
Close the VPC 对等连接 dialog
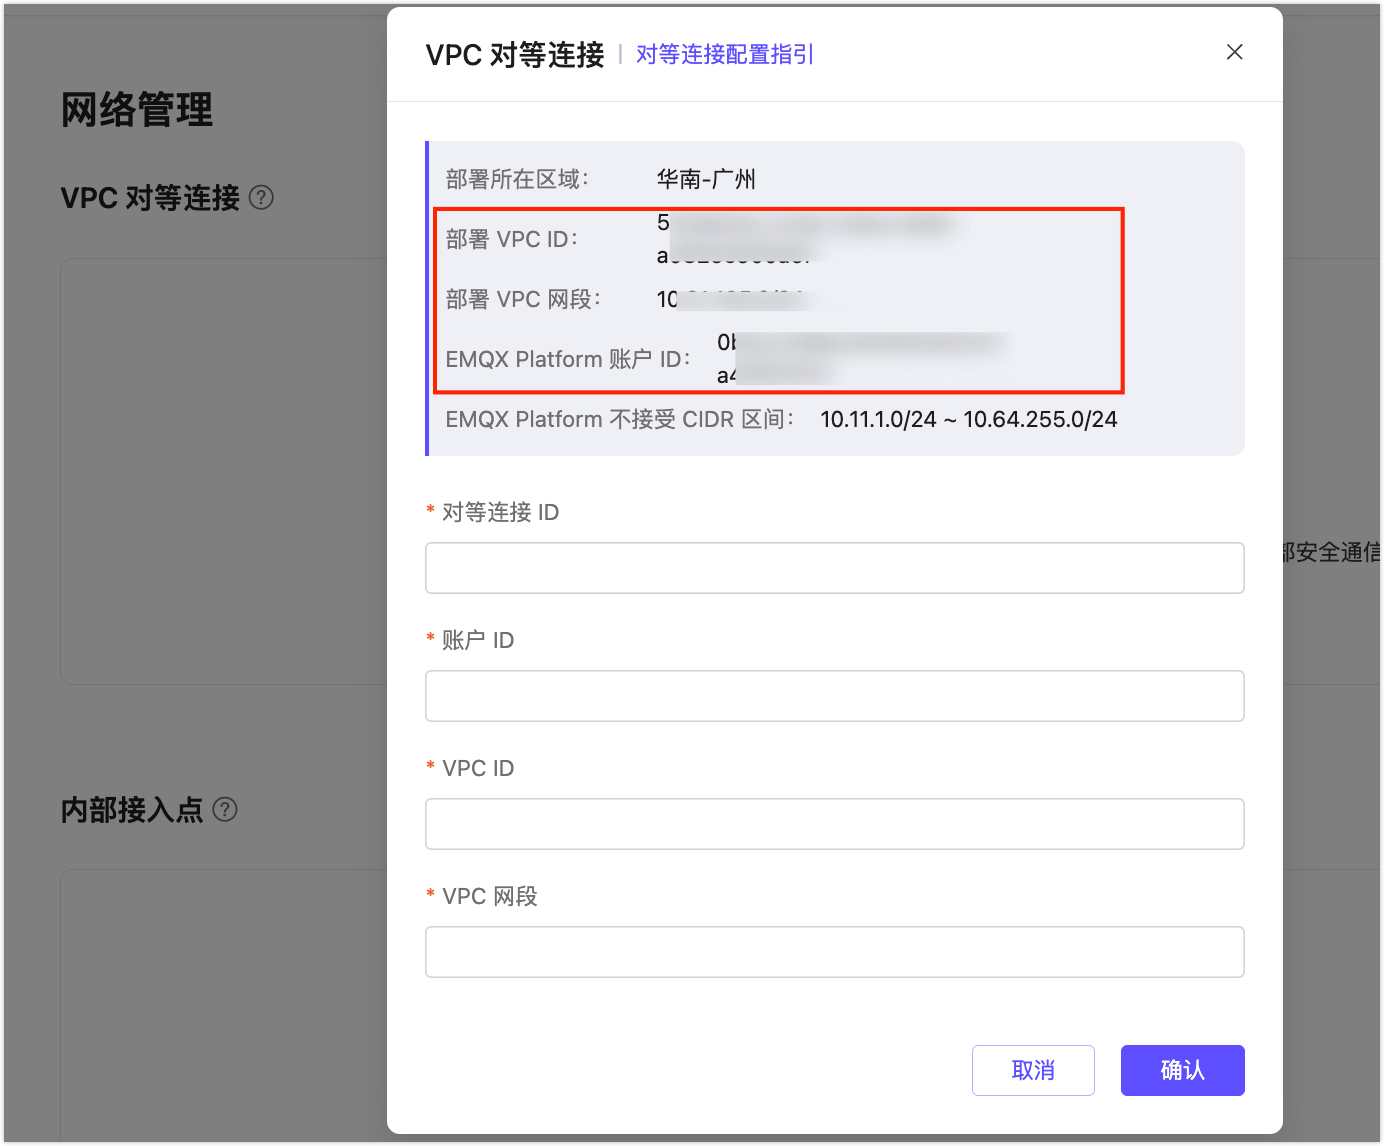pos(1234,51)
